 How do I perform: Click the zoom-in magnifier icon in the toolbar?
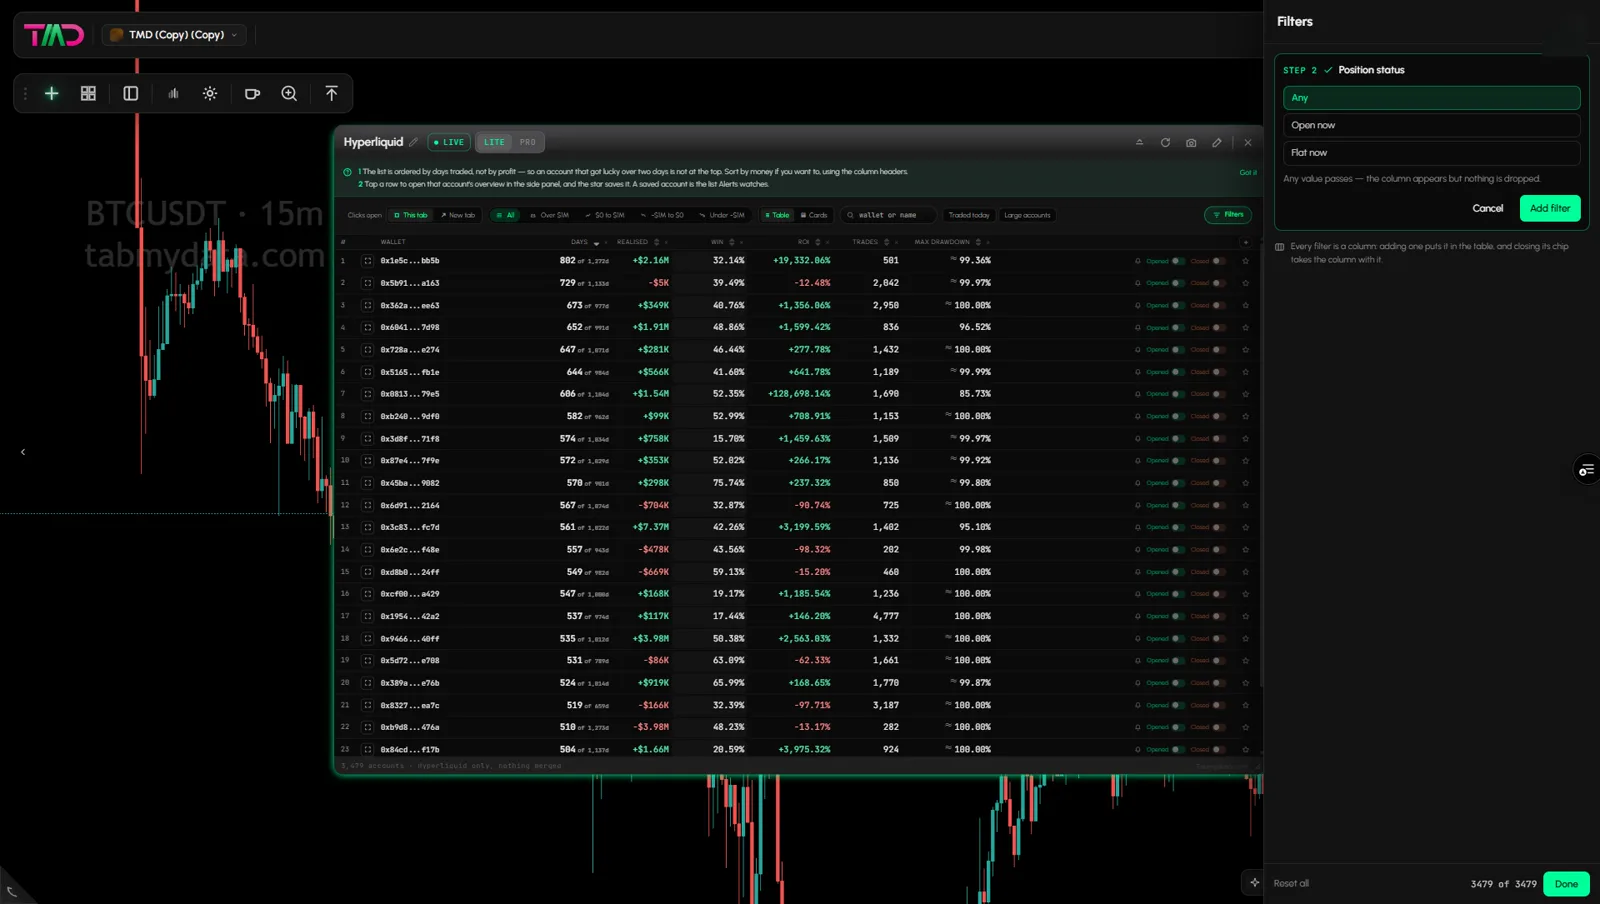click(x=289, y=93)
